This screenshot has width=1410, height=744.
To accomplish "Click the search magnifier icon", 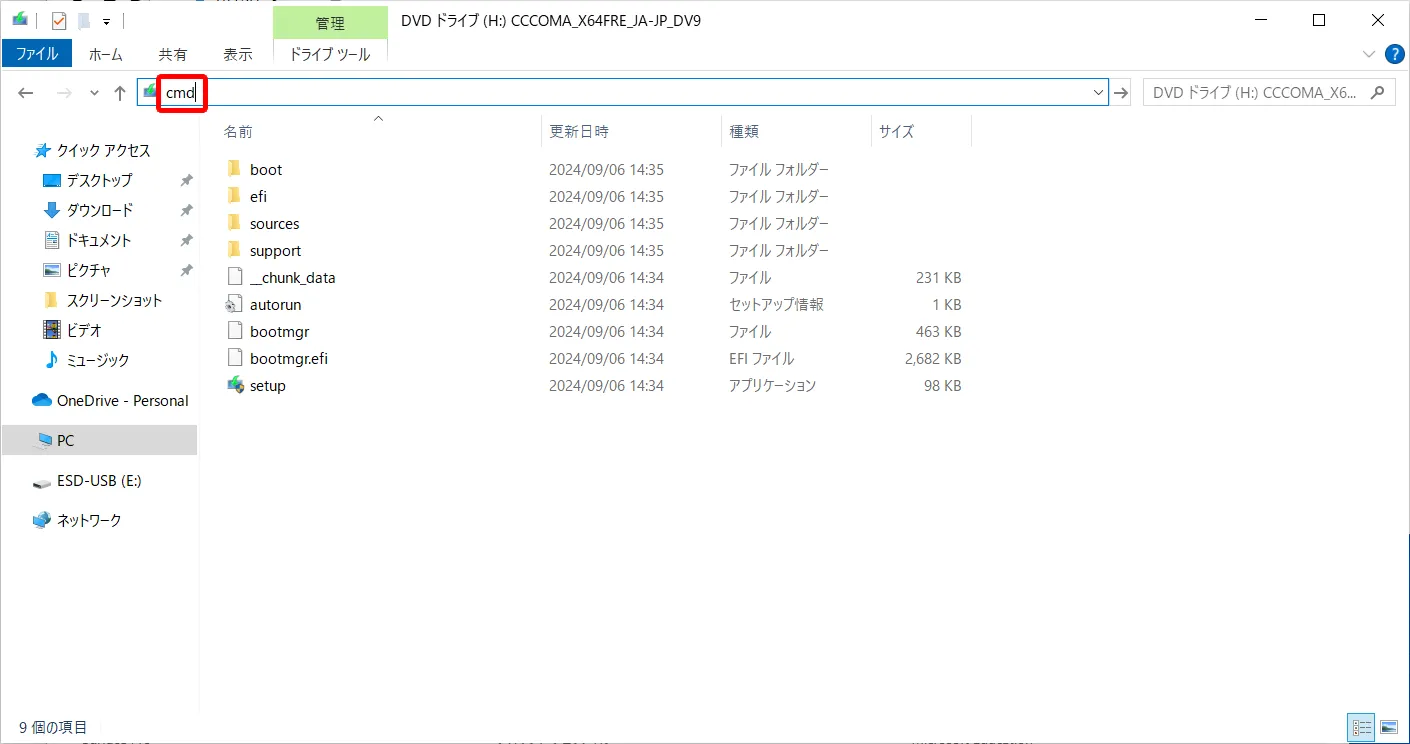I will [1377, 93].
